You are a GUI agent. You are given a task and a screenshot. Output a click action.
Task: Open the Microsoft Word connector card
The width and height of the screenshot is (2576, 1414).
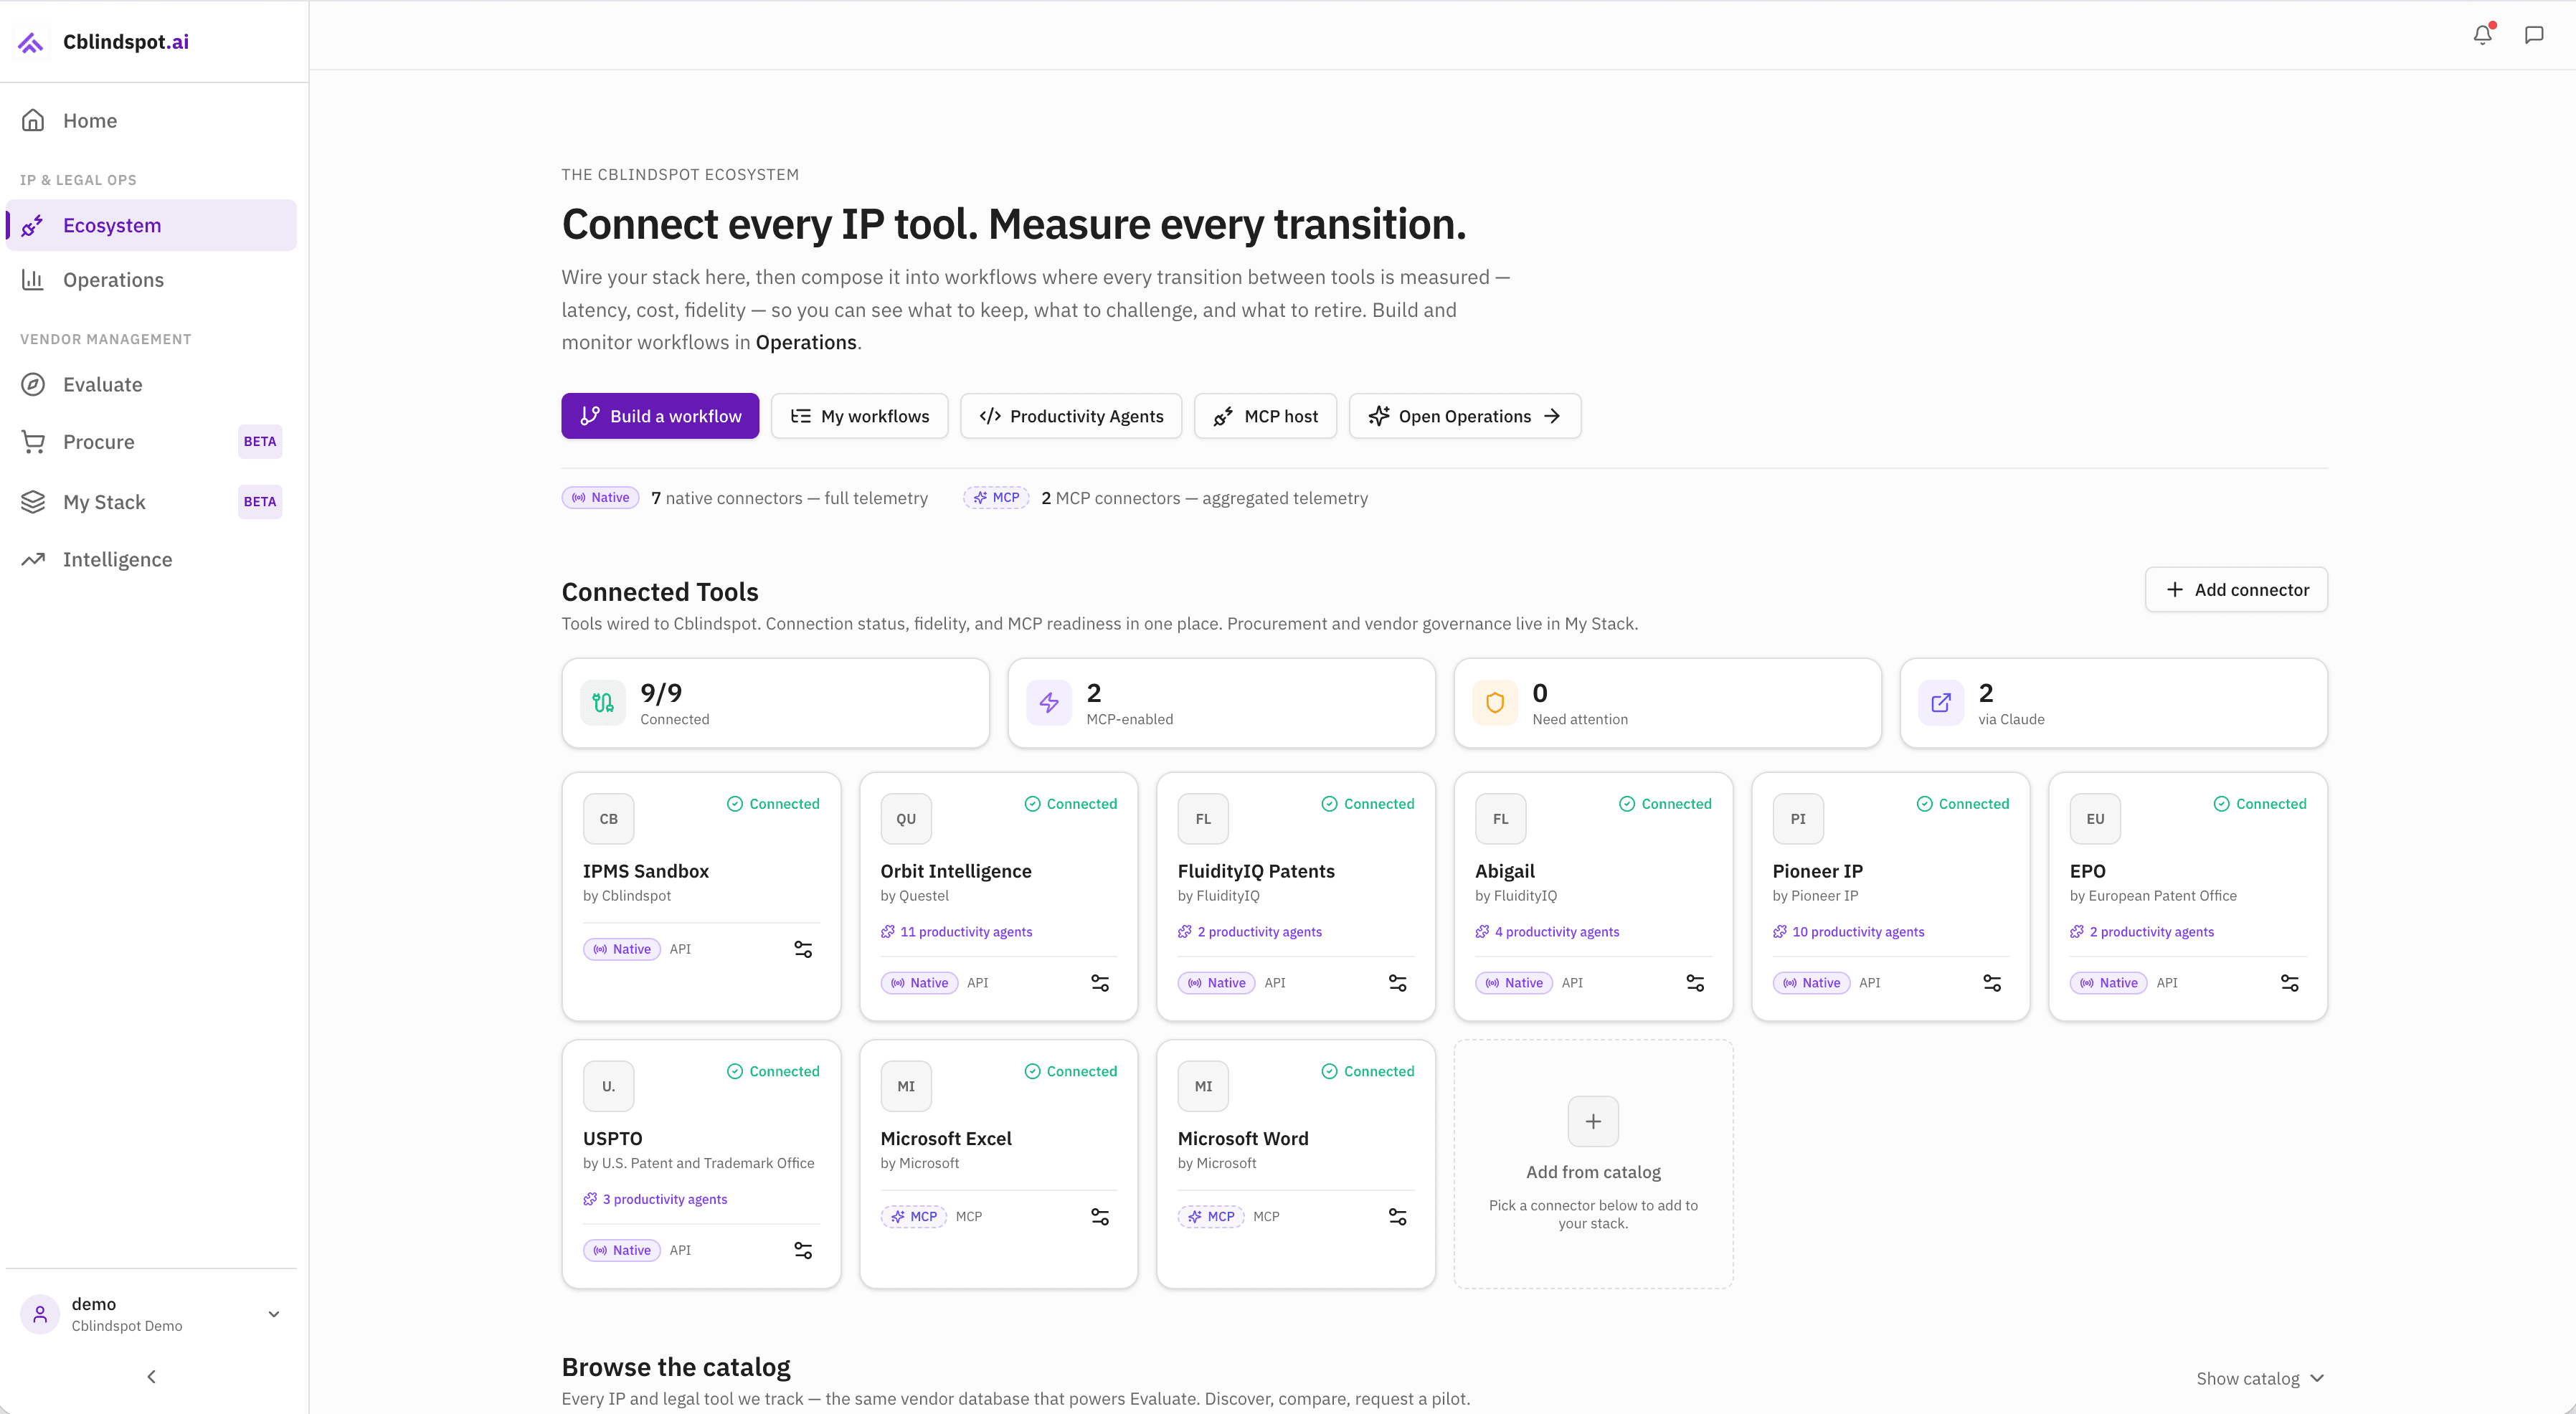point(1296,1164)
